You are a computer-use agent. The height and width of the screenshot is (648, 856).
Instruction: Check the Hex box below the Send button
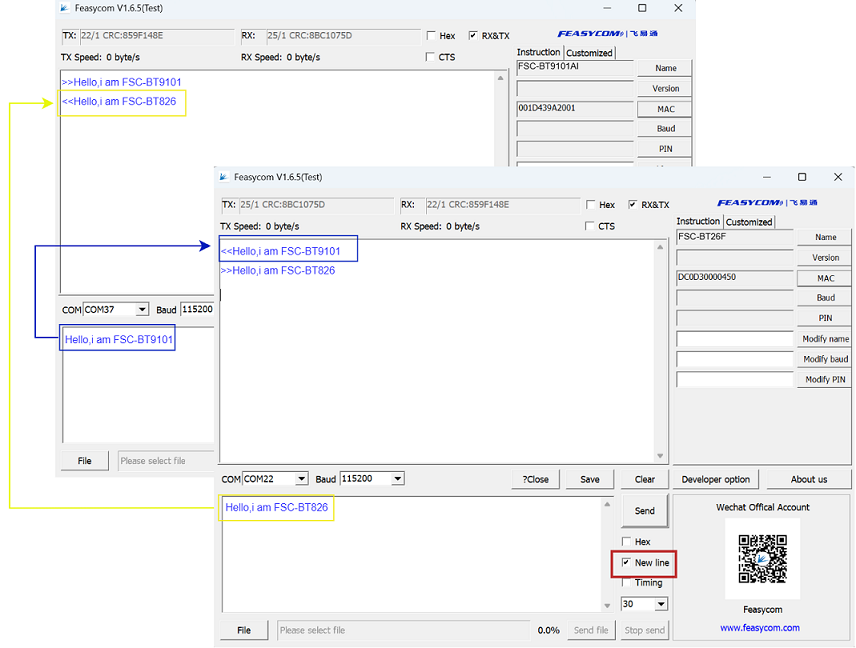tap(627, 542)
